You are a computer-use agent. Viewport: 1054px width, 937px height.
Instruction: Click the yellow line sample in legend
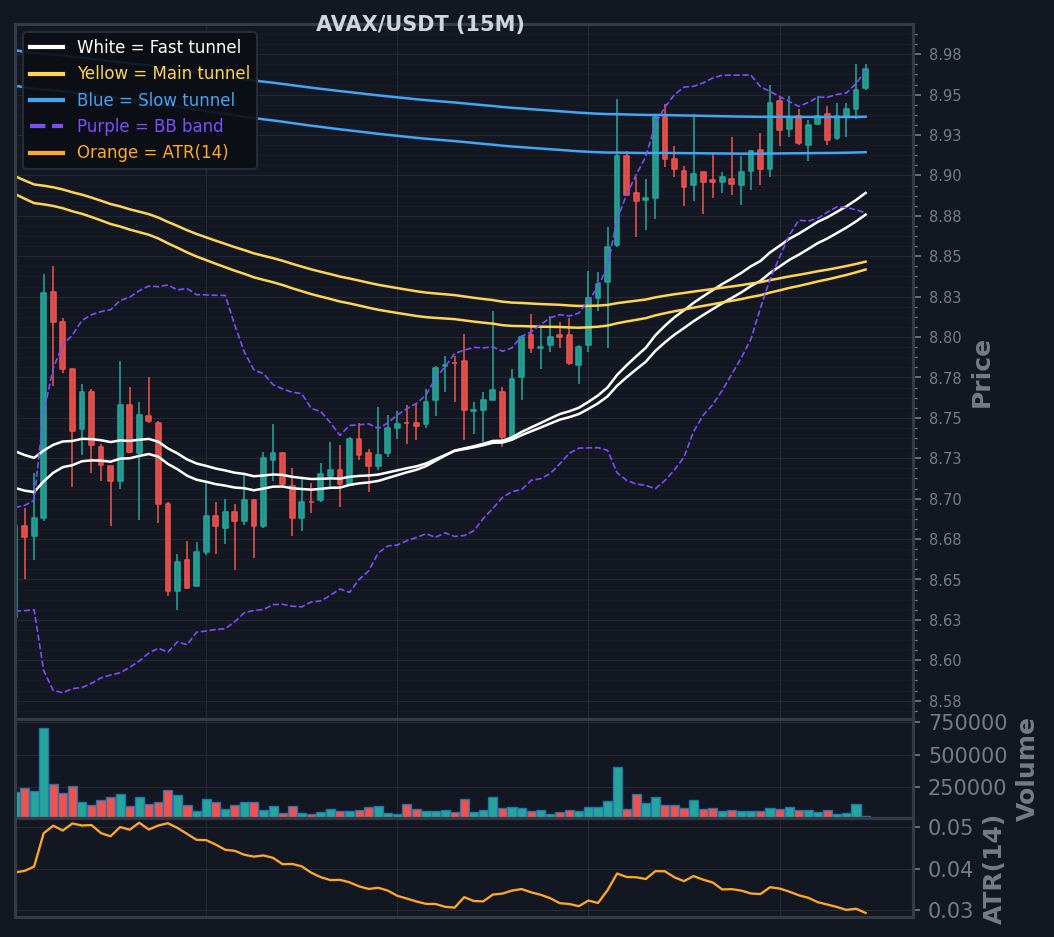pos(46,73)
